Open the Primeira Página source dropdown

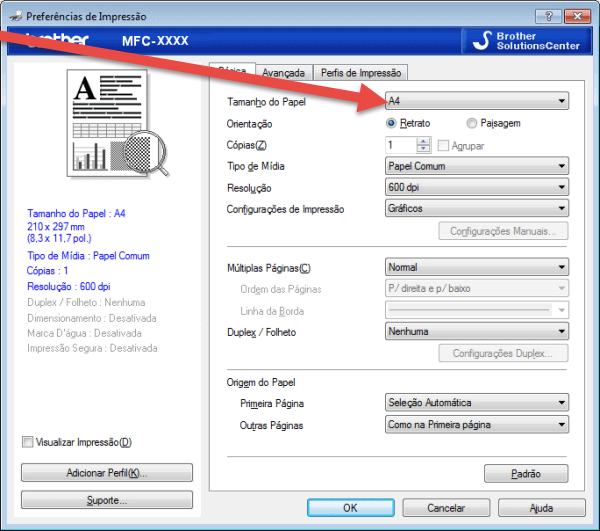point(476,403)
